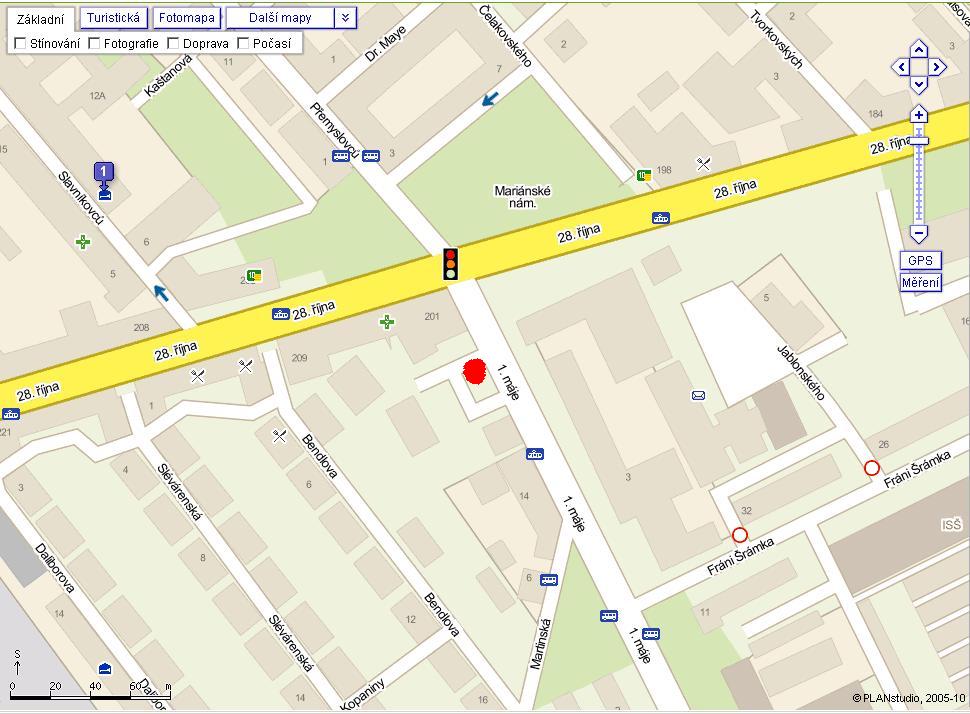
Task: Enable the Stínování checkbox
Action: pos(20,43)
